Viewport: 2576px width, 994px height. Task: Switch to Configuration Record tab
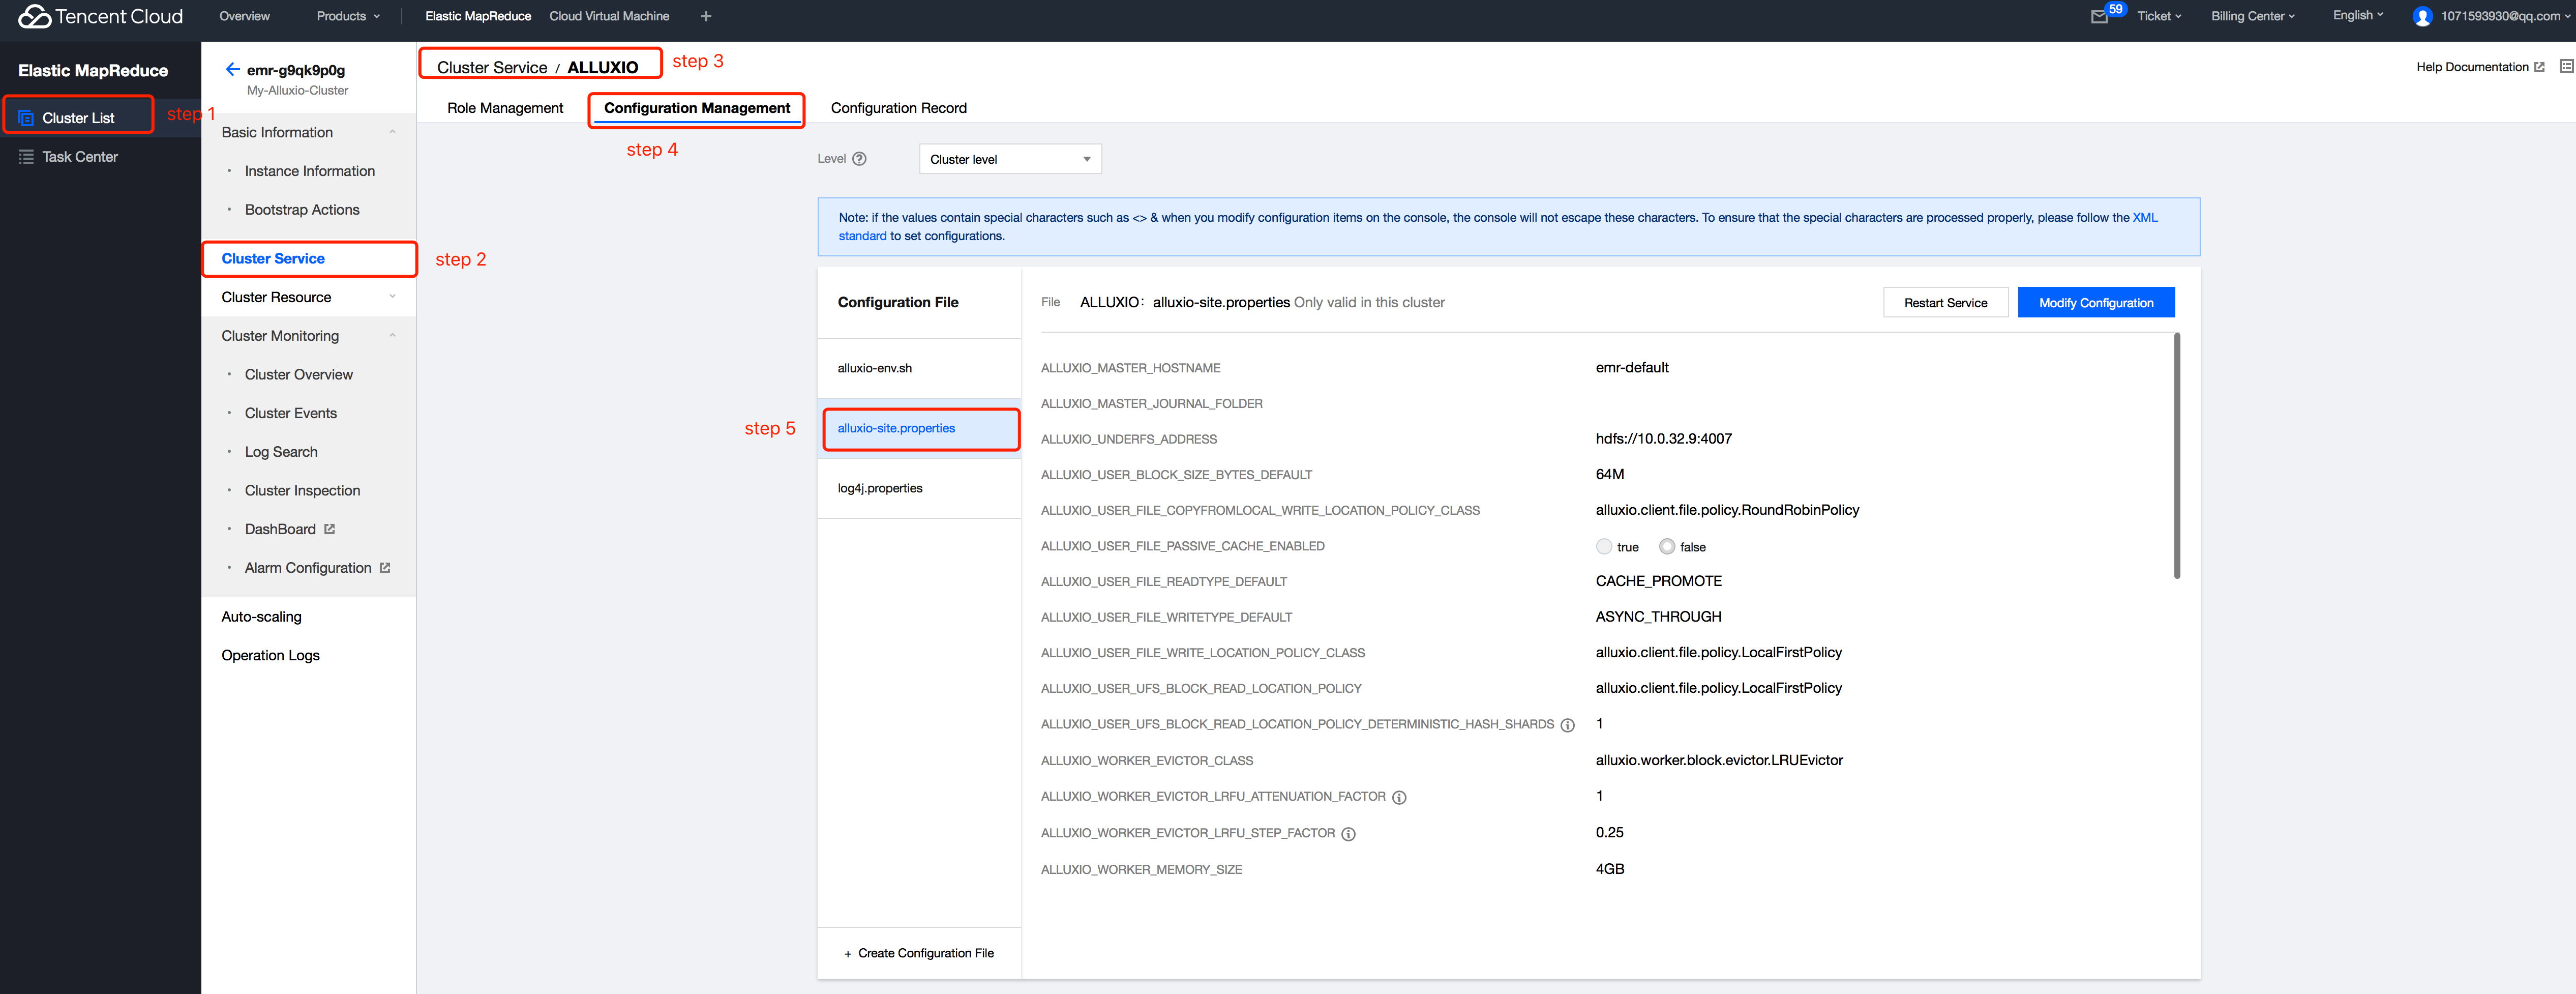tap(898, 108)
